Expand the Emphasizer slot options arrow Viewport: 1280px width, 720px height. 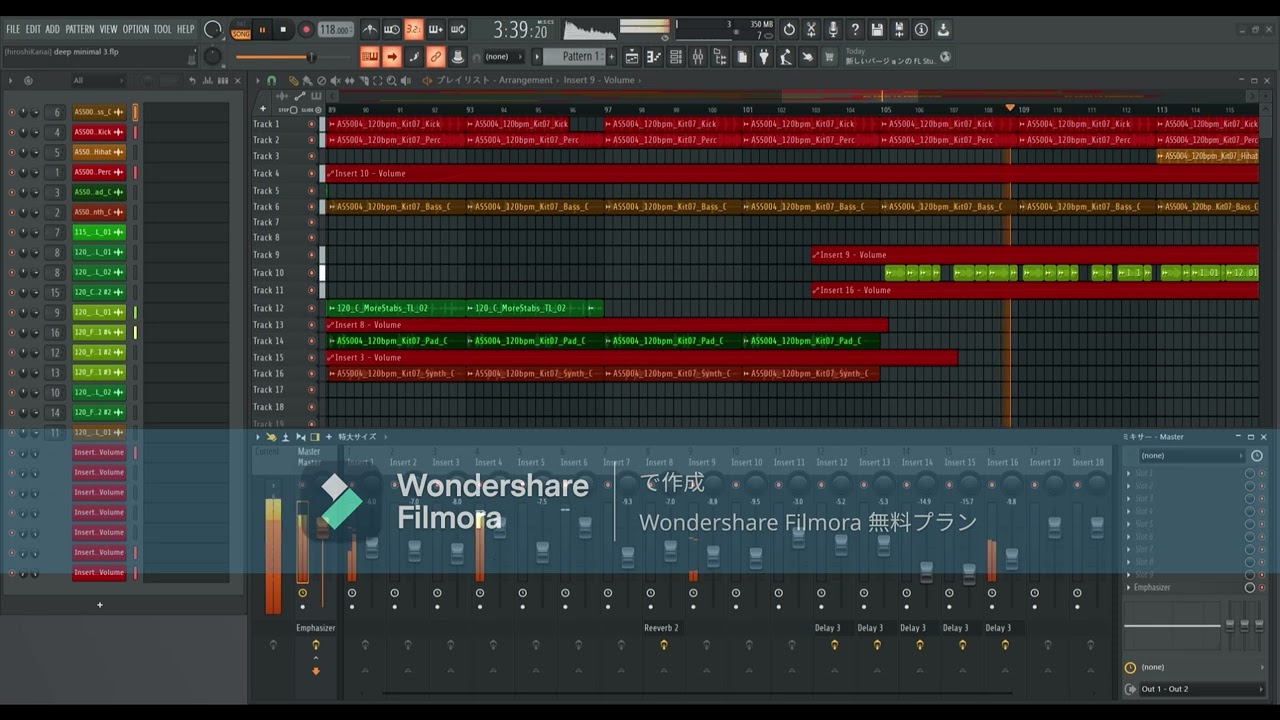pyautogui.click(x=1129, y=587)
